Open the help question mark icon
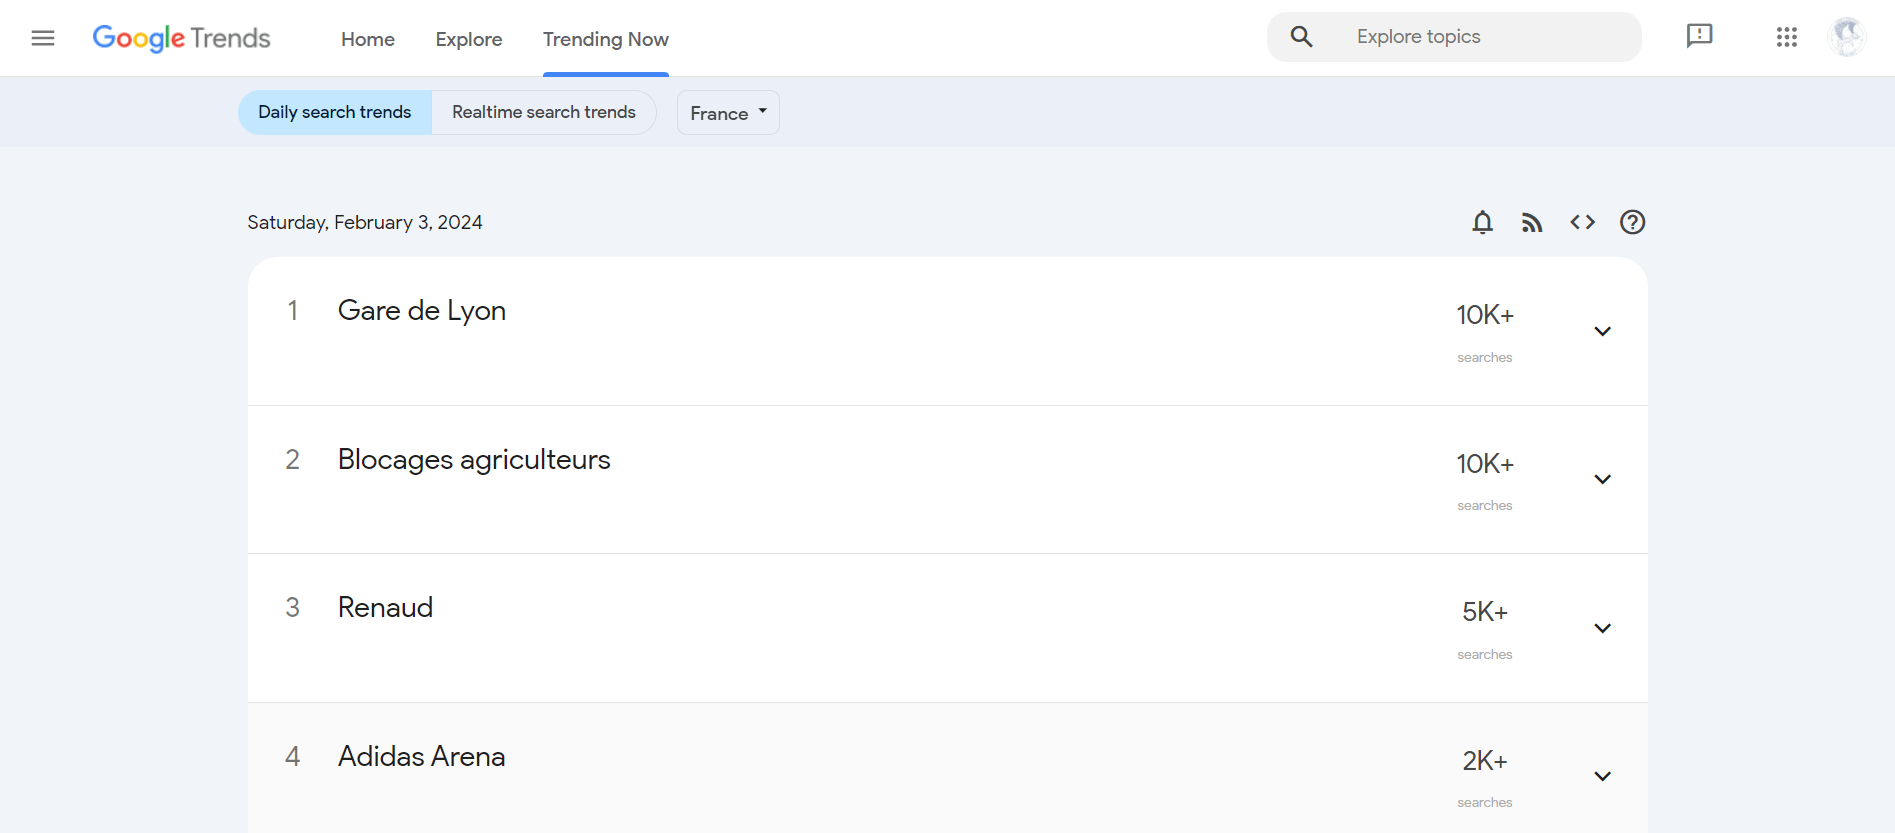This screenshot has width=1895, height=833. [x=1632, y=222]
